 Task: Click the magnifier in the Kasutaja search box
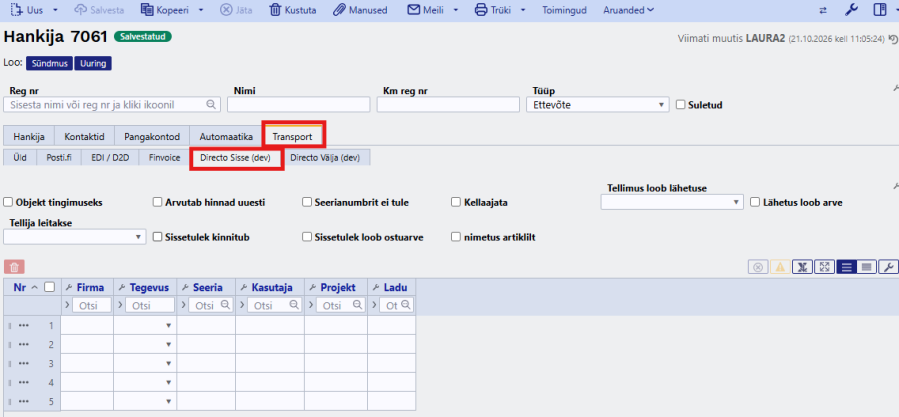[x=294, y=305]
